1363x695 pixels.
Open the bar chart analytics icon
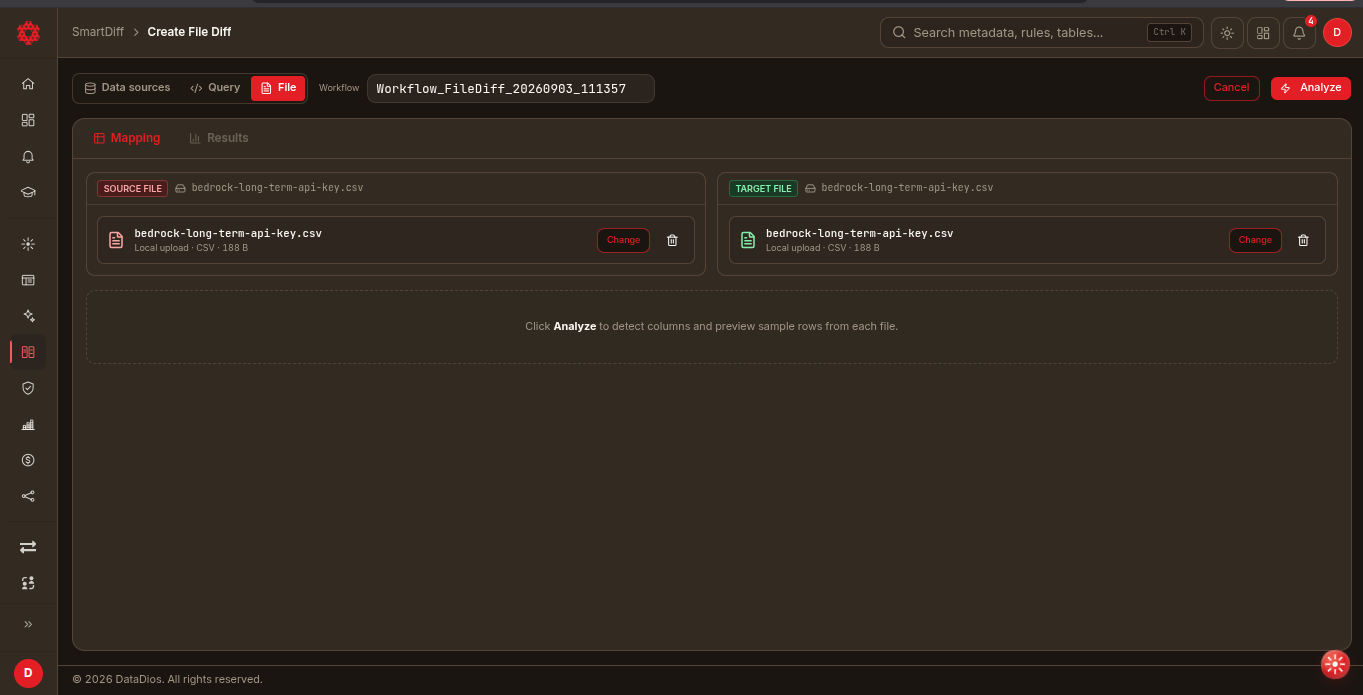[x=28, y=424]
